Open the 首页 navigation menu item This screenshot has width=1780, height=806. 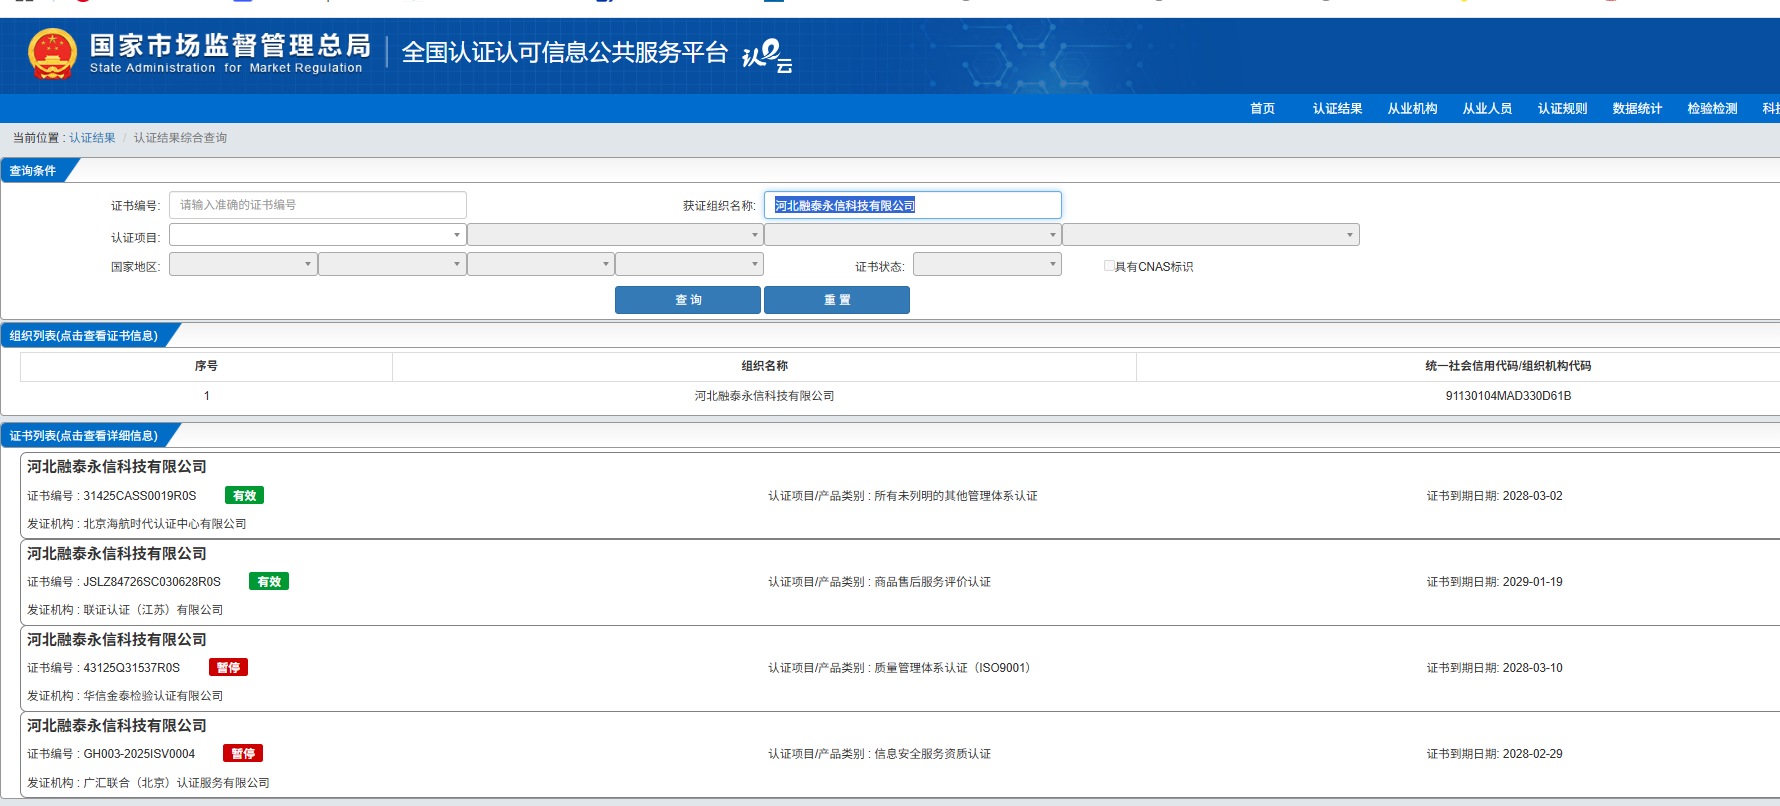1262,109
